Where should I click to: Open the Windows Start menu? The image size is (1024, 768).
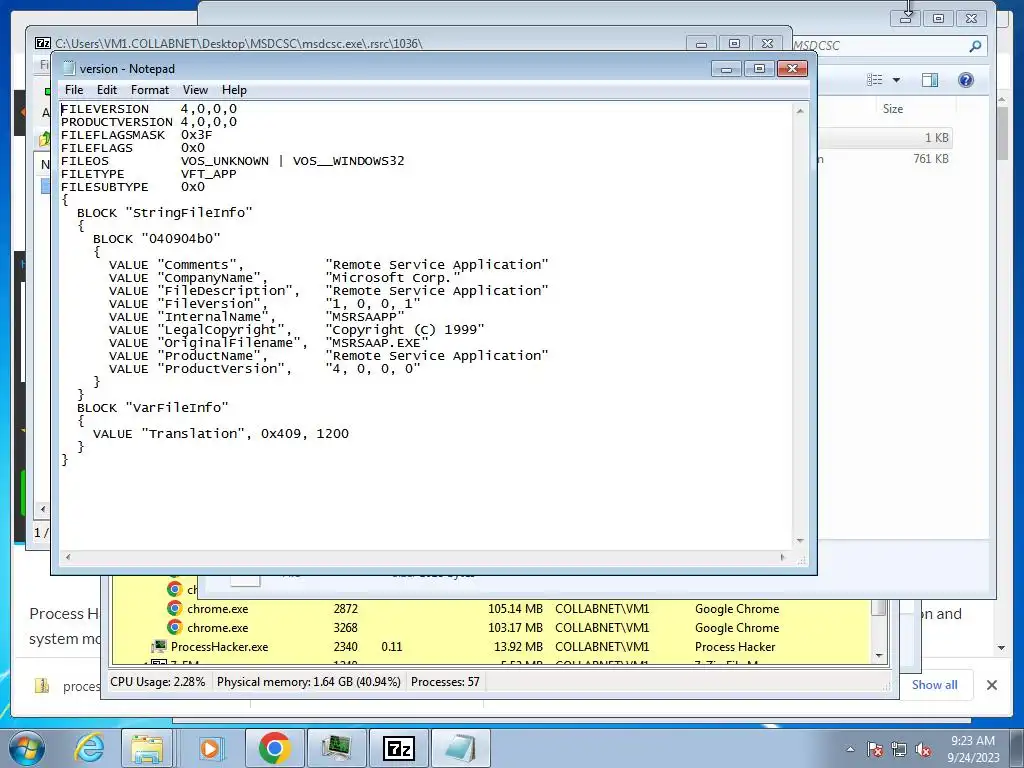point(26,748)
